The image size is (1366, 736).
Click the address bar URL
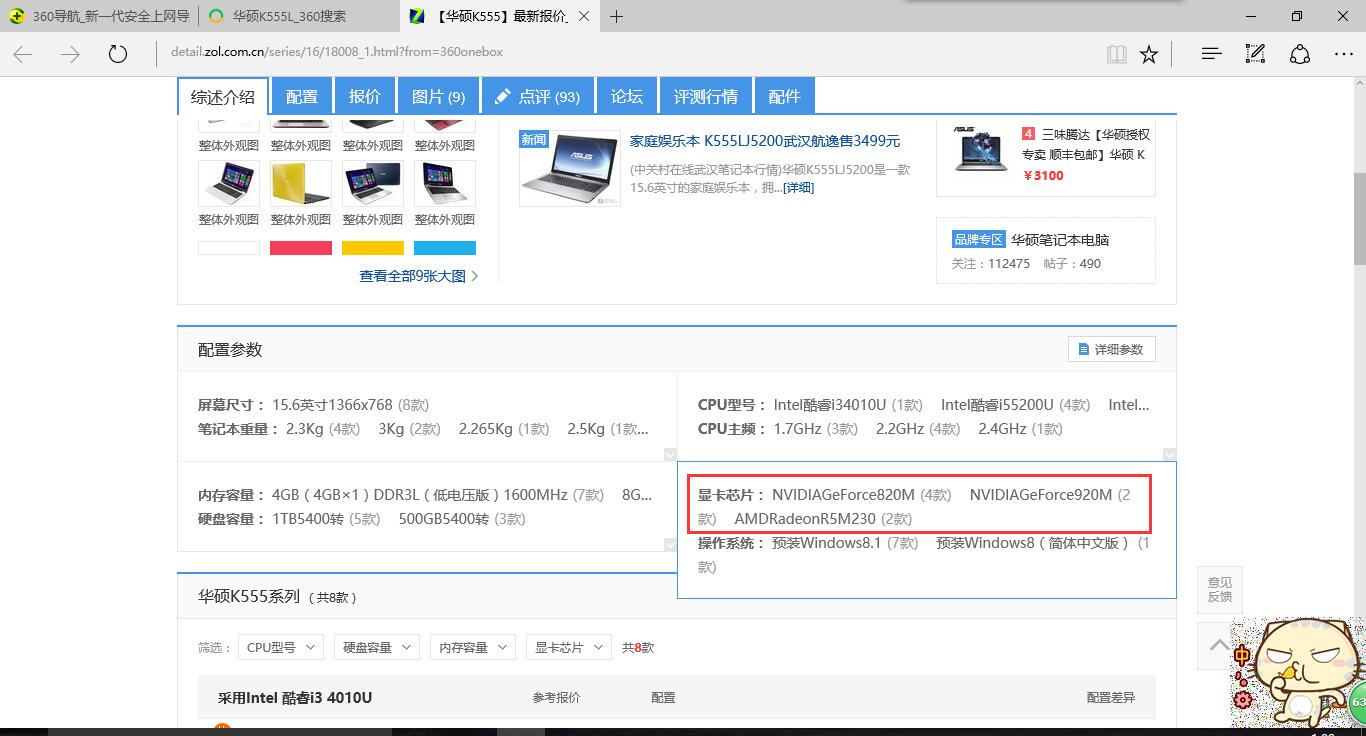point(337,52)
